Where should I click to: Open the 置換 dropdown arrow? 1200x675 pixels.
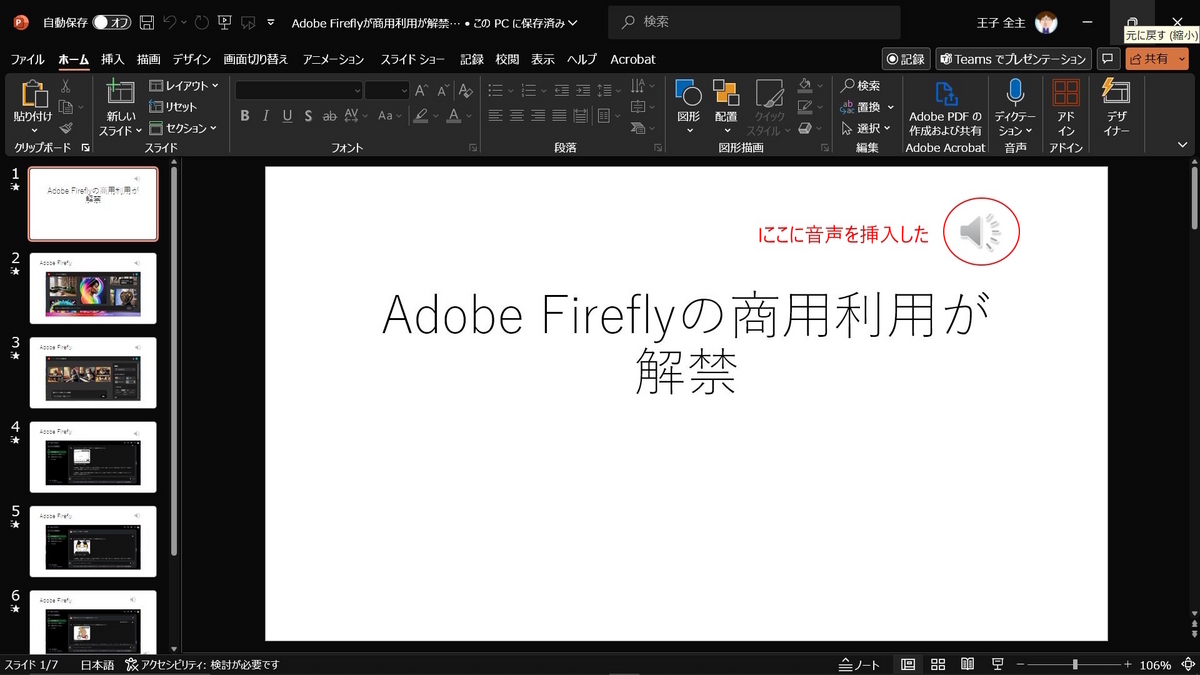click(891, 107)
